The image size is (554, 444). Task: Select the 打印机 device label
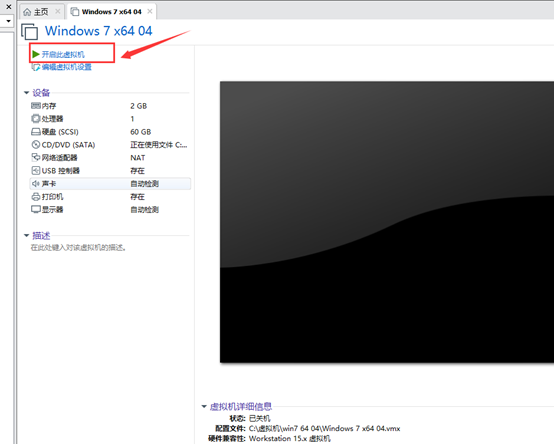point(52,197)
